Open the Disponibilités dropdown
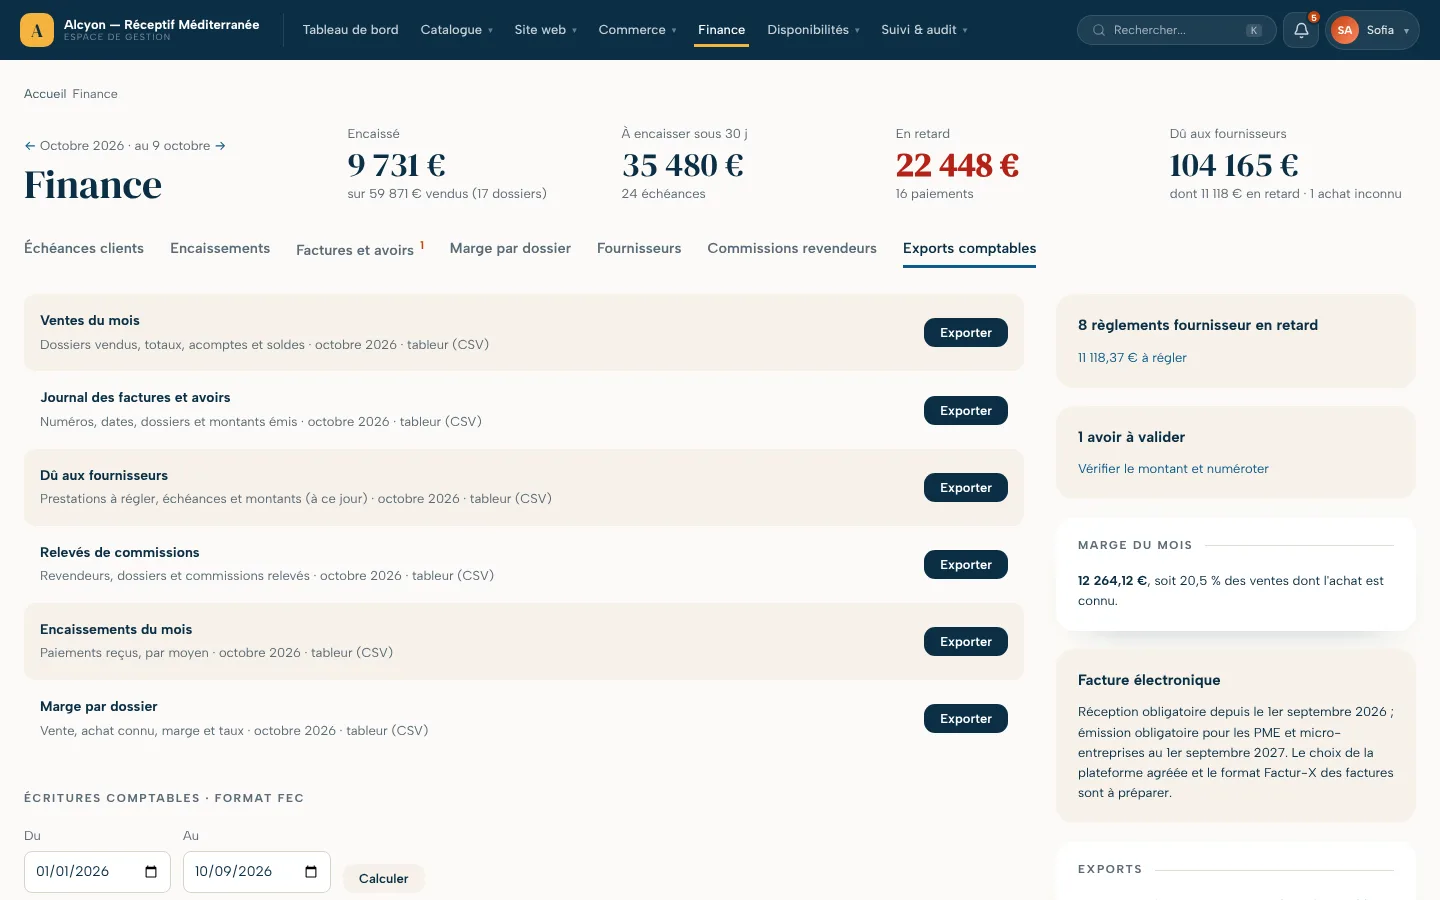The height and width of the screenshot is (900, 1440). point(813,30)
